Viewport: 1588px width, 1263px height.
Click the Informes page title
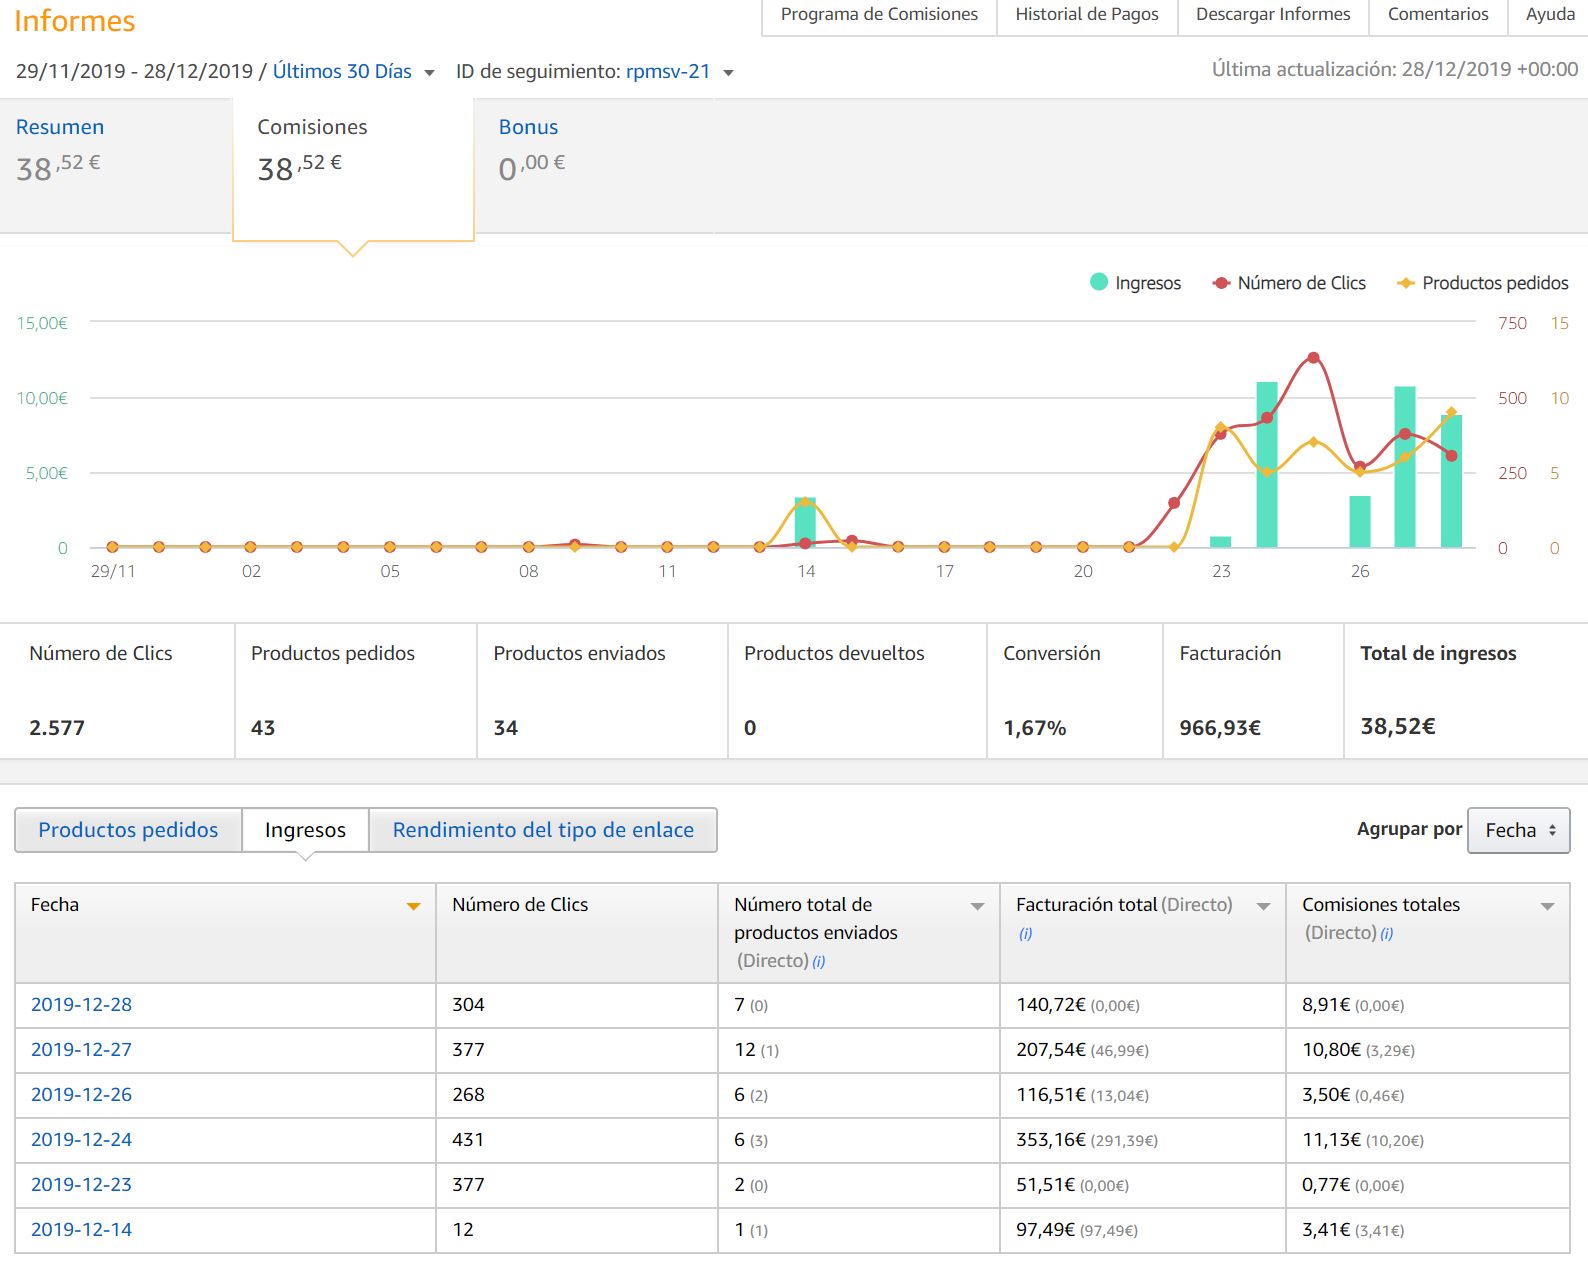[x=75, y=20]
